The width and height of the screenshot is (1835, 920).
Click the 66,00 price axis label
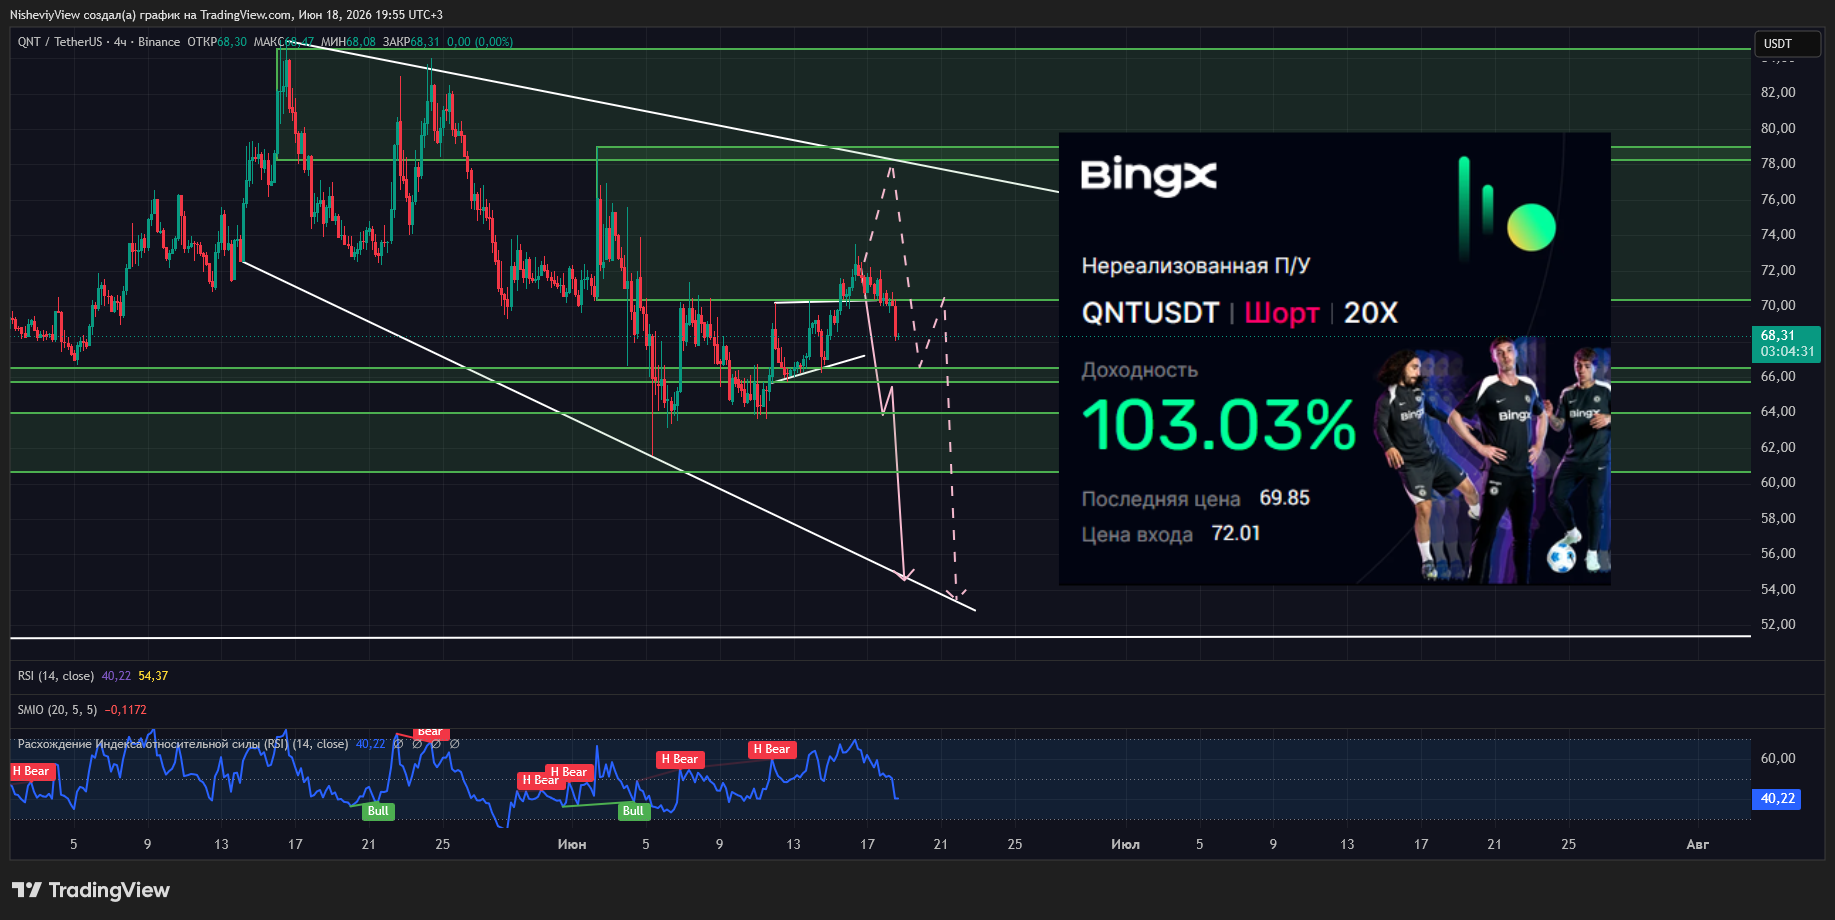click(1778, 376)
